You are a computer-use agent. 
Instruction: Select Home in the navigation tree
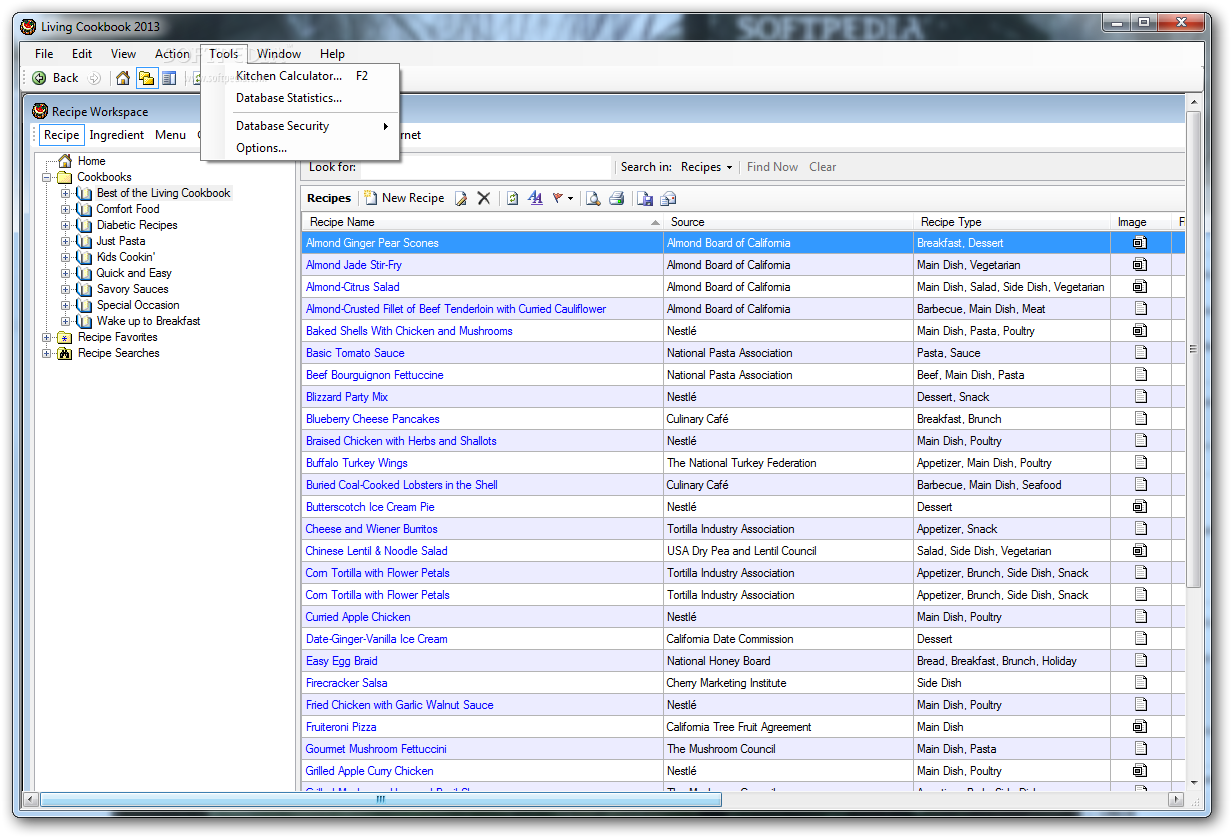[x=91, y=161]
